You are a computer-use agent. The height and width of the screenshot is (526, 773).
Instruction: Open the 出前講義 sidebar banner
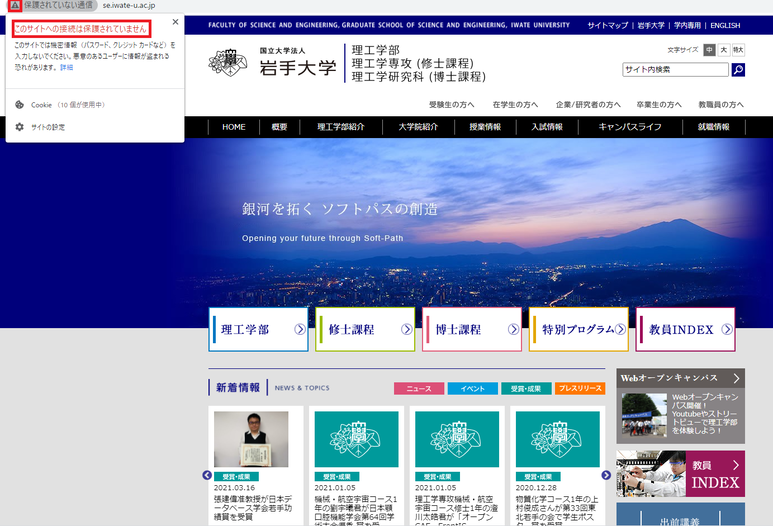680,515
